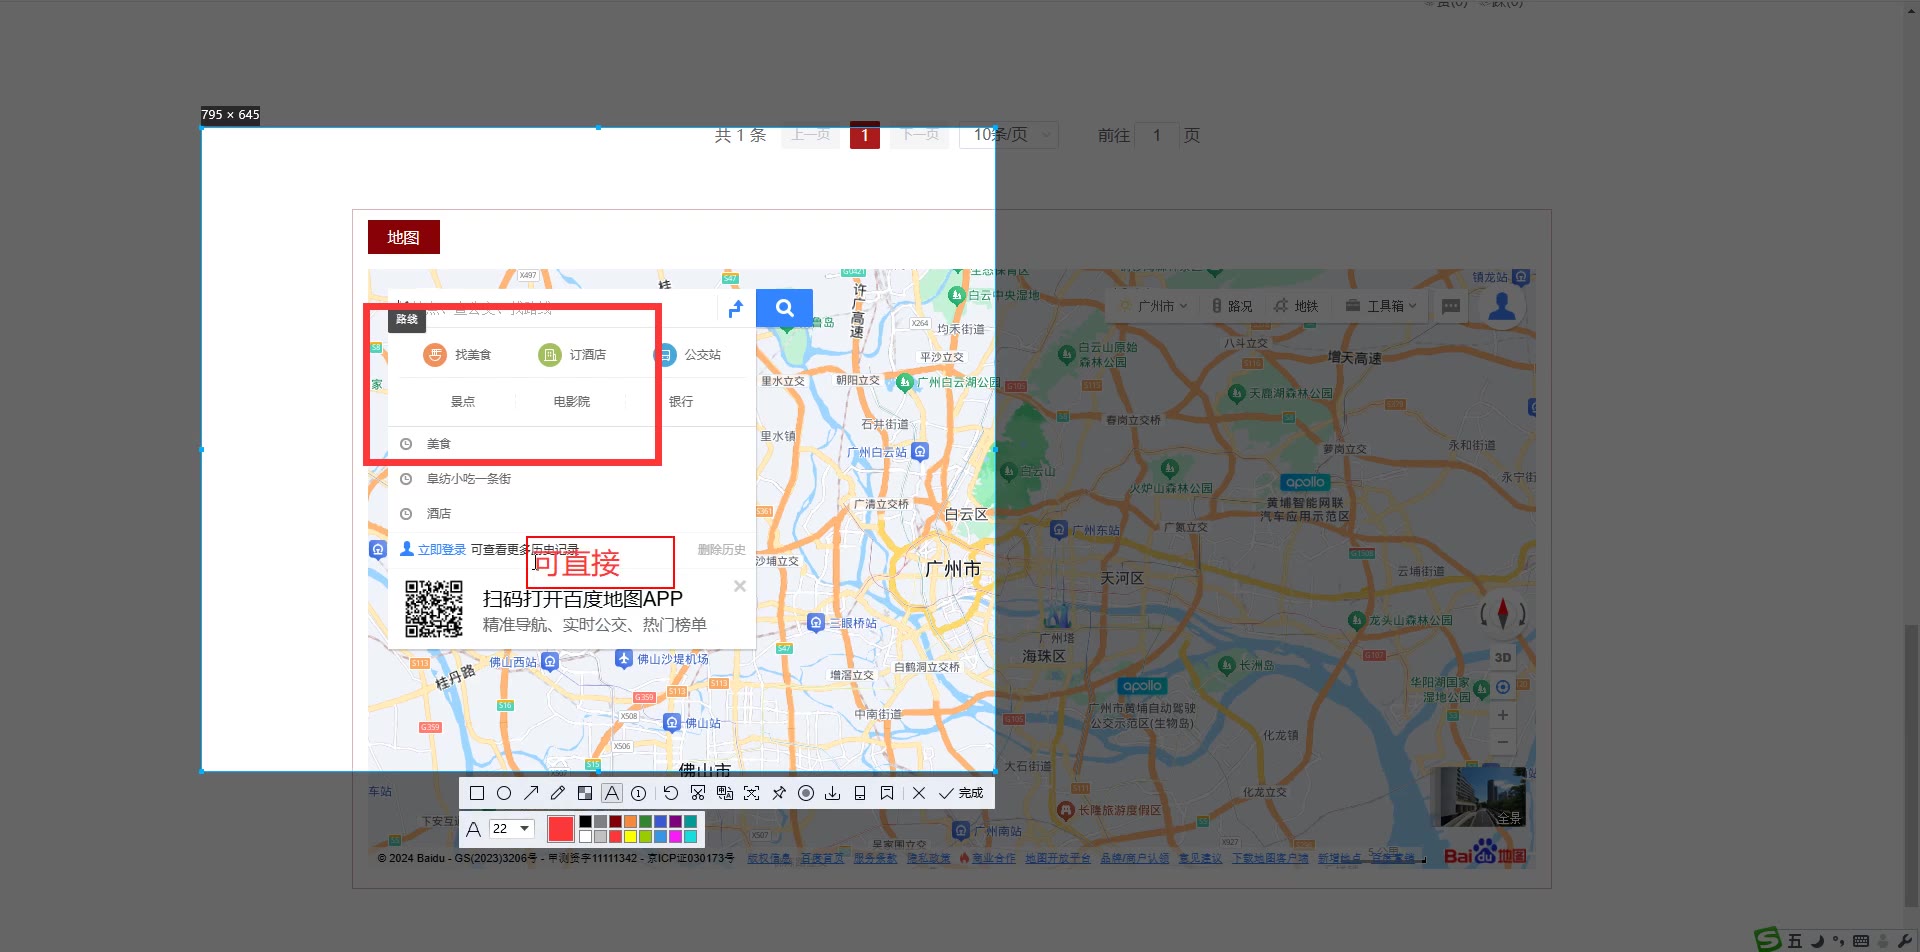Image resolution: width=1920 pixels, height=952 pixels.
Task: Select the pencil drawing tool
Action: click(558, 793)
